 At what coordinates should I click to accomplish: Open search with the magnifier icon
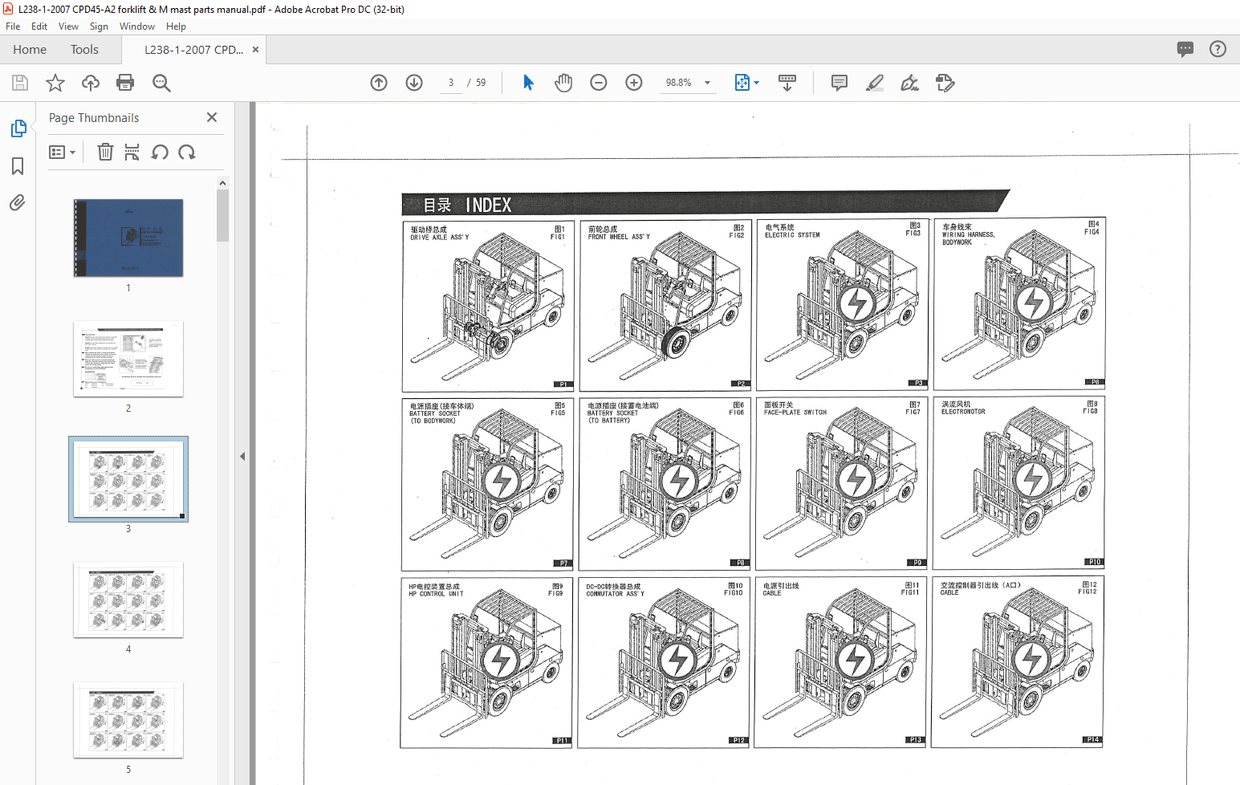click(161, 83)
